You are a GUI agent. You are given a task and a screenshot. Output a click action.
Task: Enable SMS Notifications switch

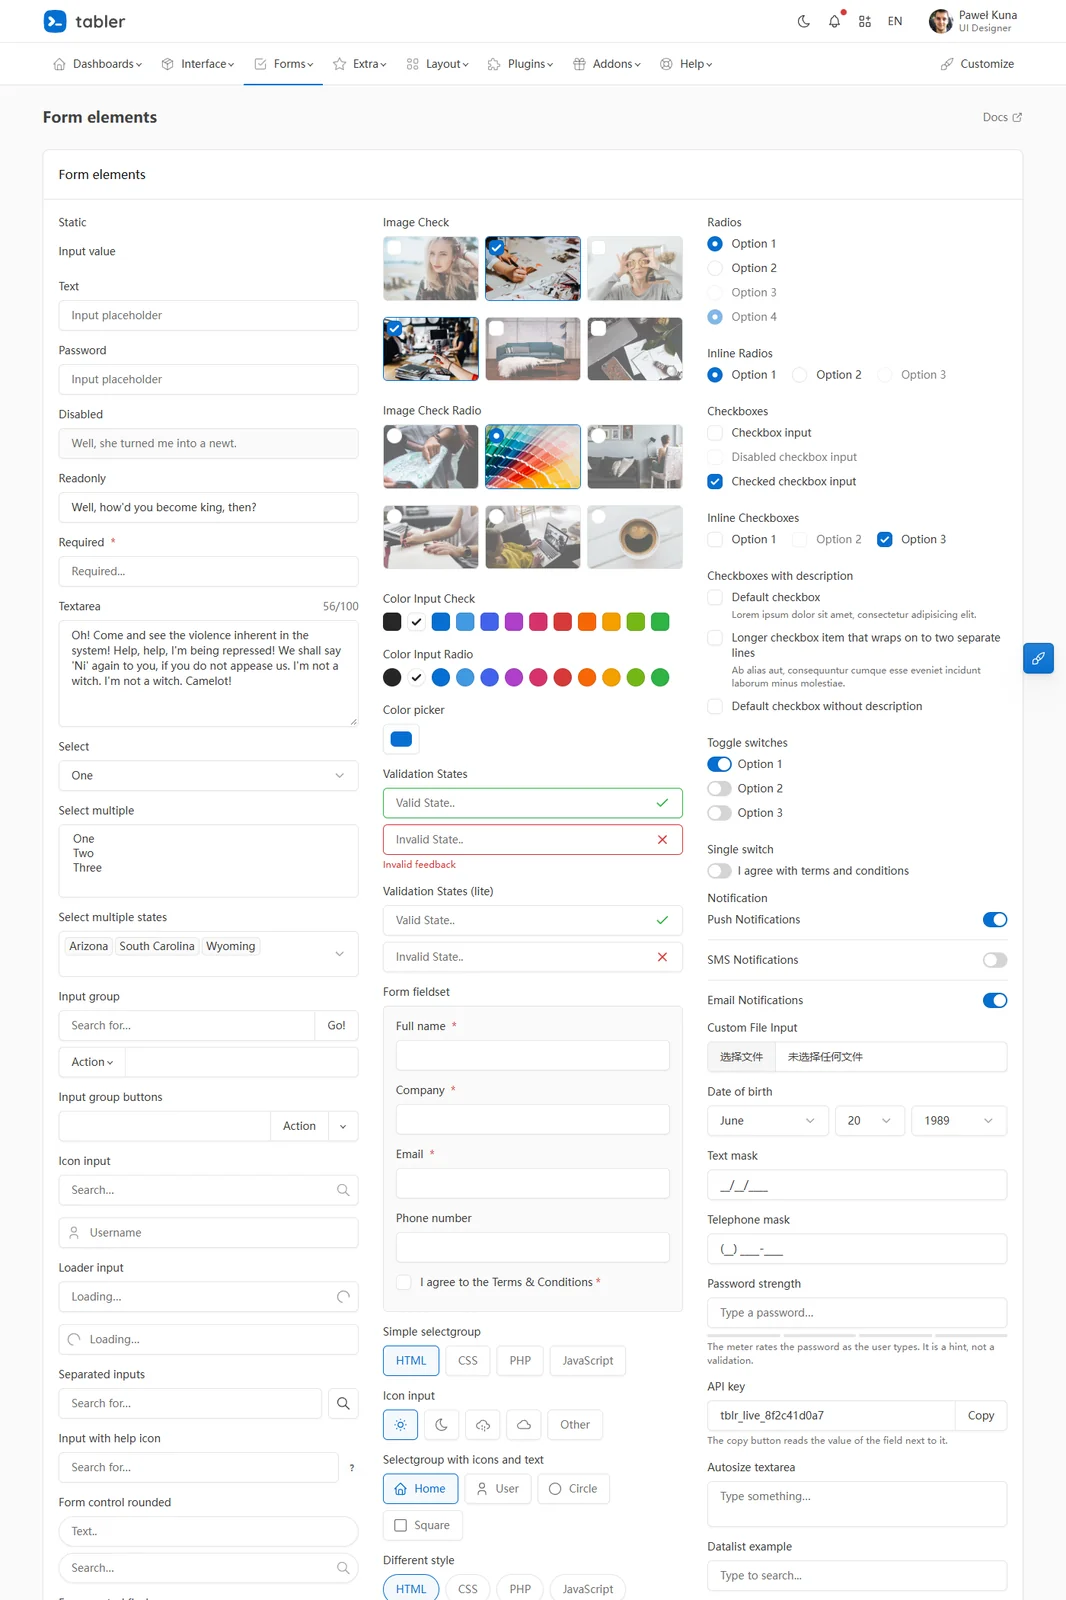[995, 960]
